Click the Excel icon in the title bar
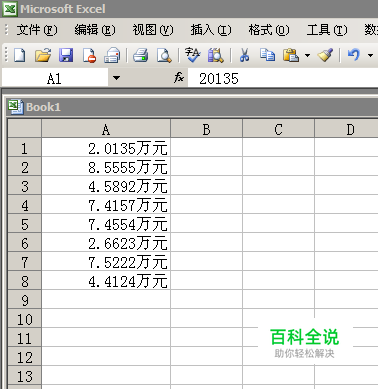The height and width of the screenshot is (389, 378). [x=9, y=9]
